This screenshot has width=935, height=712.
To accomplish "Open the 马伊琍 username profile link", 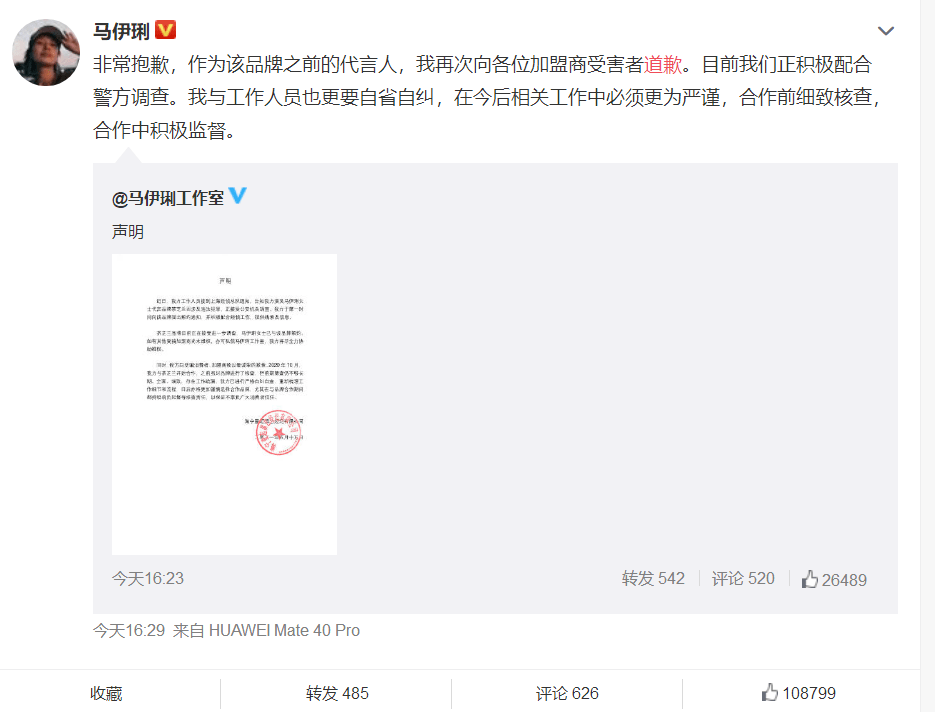I will (x=121, y=30).
